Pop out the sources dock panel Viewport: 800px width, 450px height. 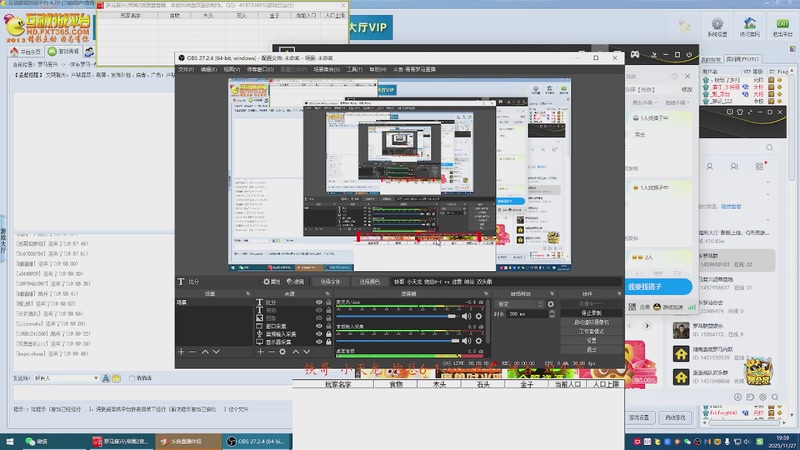(x=328, y=294)
